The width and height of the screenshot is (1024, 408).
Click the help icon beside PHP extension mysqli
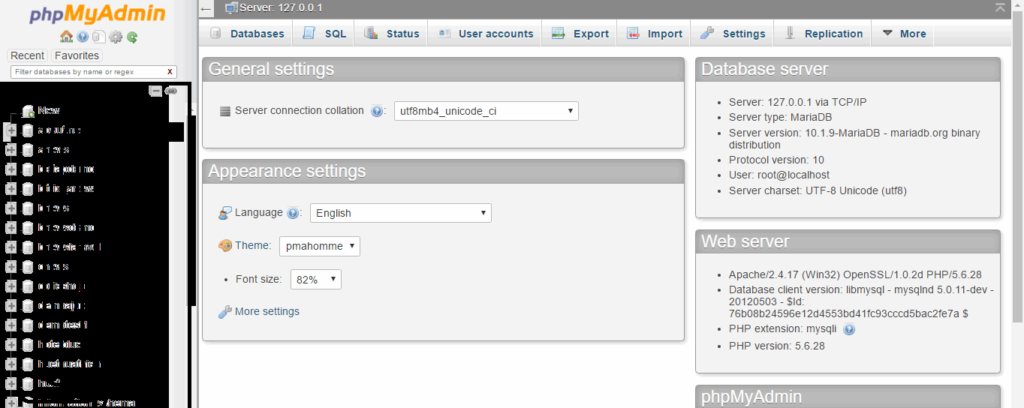[849, 330]
